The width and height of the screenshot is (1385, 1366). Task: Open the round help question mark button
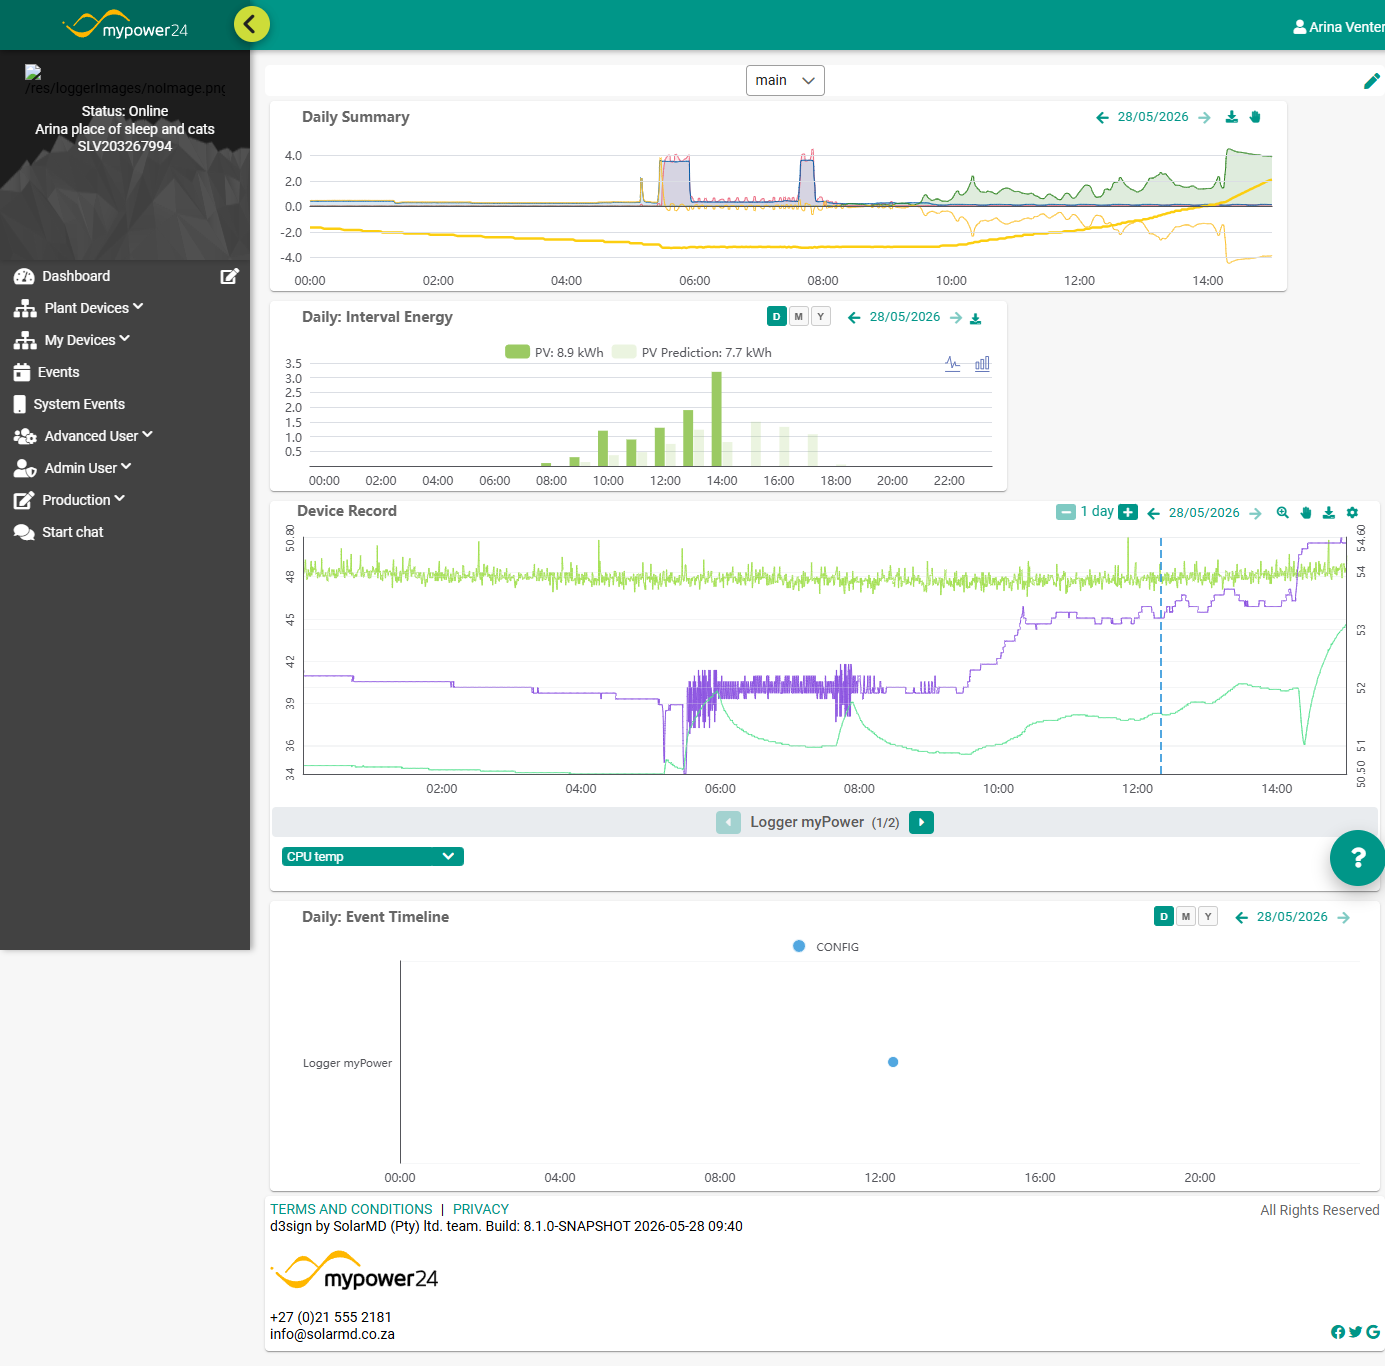1357,858
